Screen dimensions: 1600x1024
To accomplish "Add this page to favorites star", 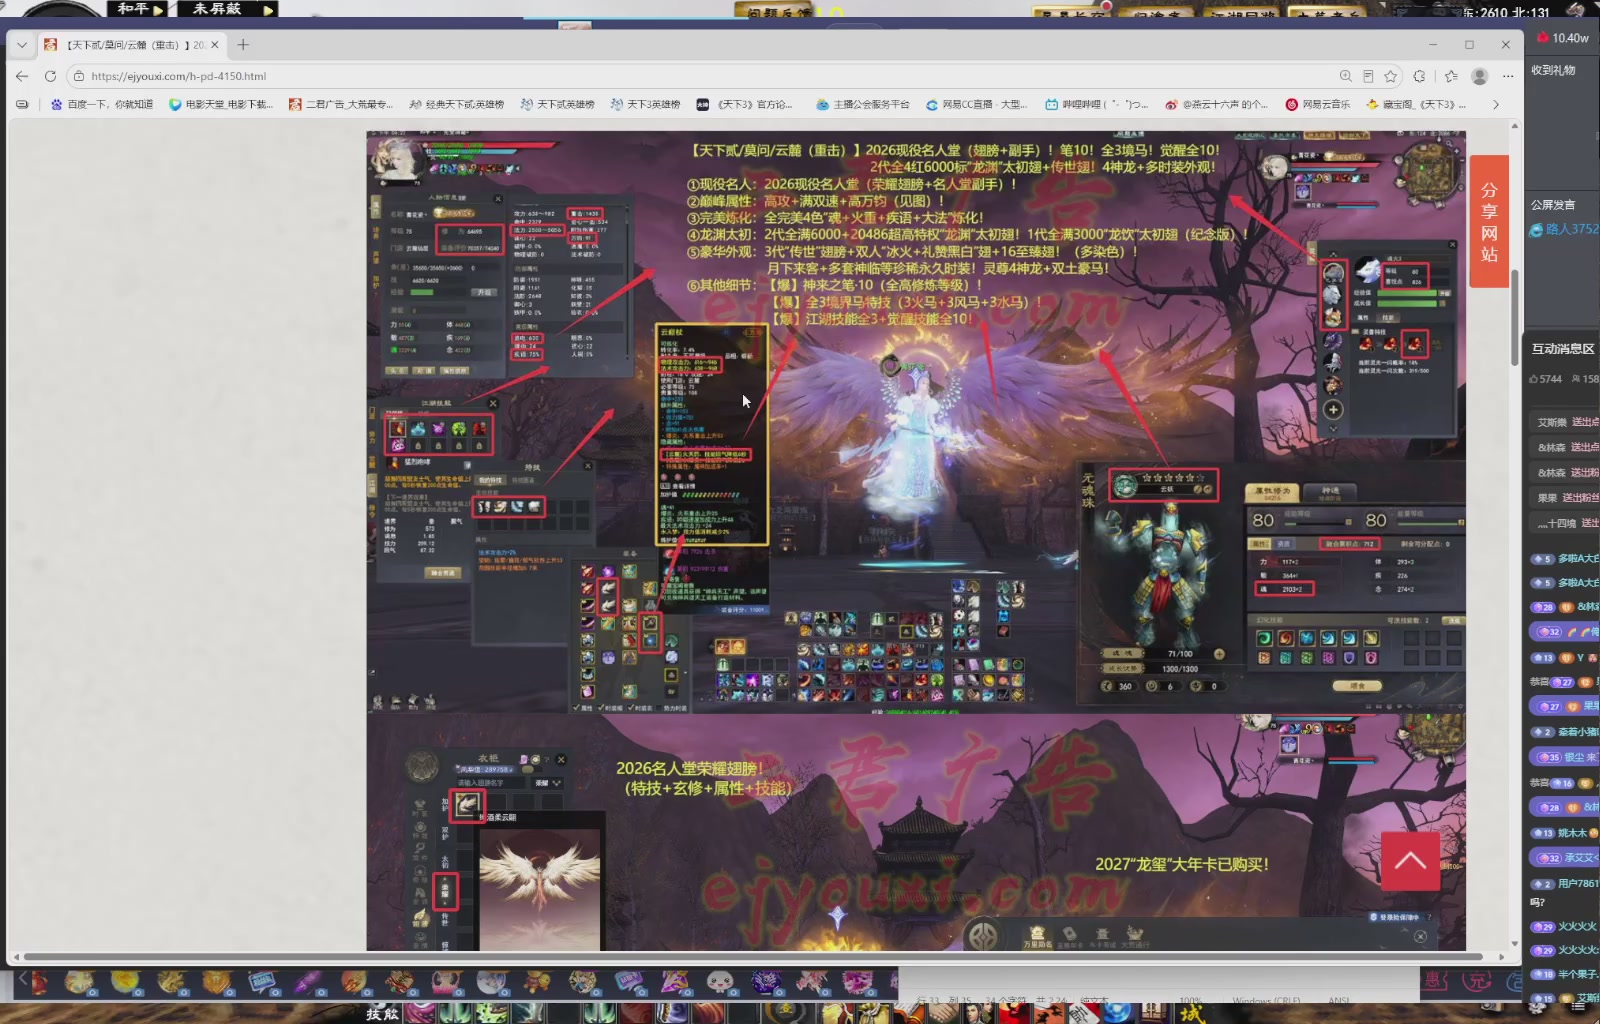I will click(x=1390, y=76).
